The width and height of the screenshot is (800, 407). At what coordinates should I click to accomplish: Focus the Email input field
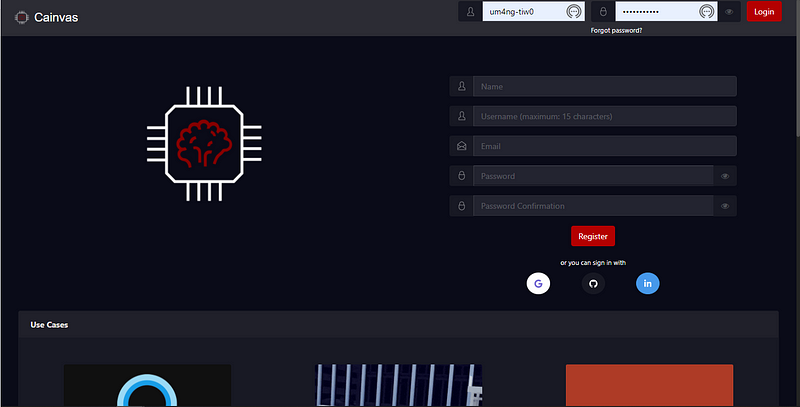605,146
